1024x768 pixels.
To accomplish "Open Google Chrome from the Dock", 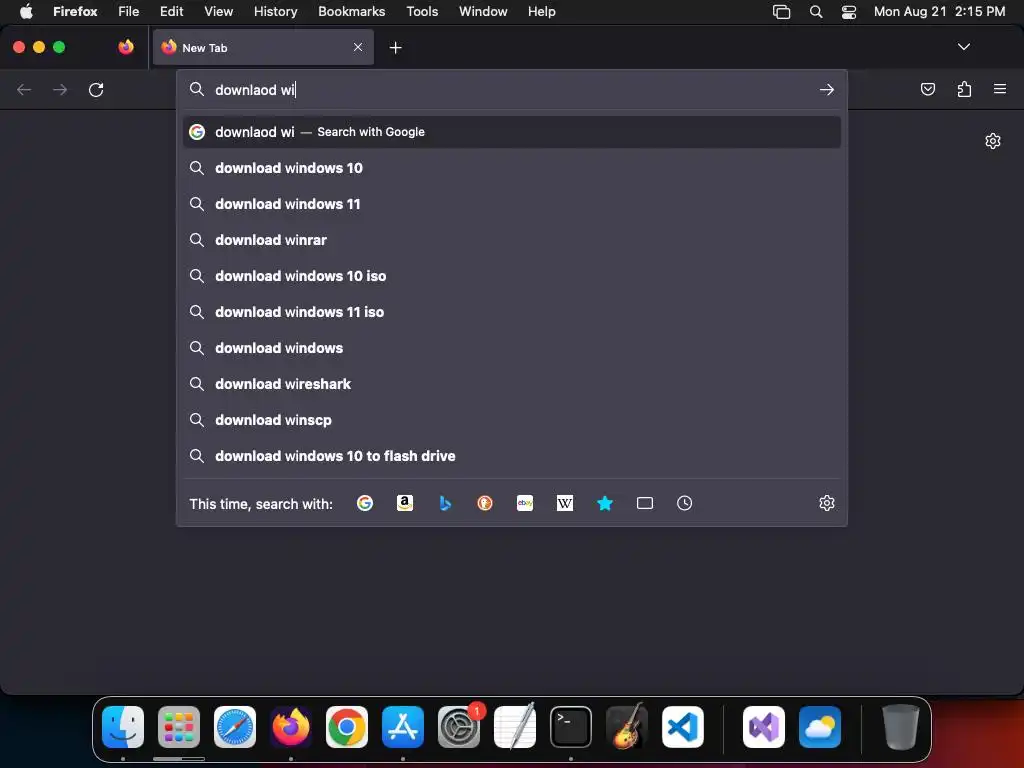I will (x=347, y=727).
